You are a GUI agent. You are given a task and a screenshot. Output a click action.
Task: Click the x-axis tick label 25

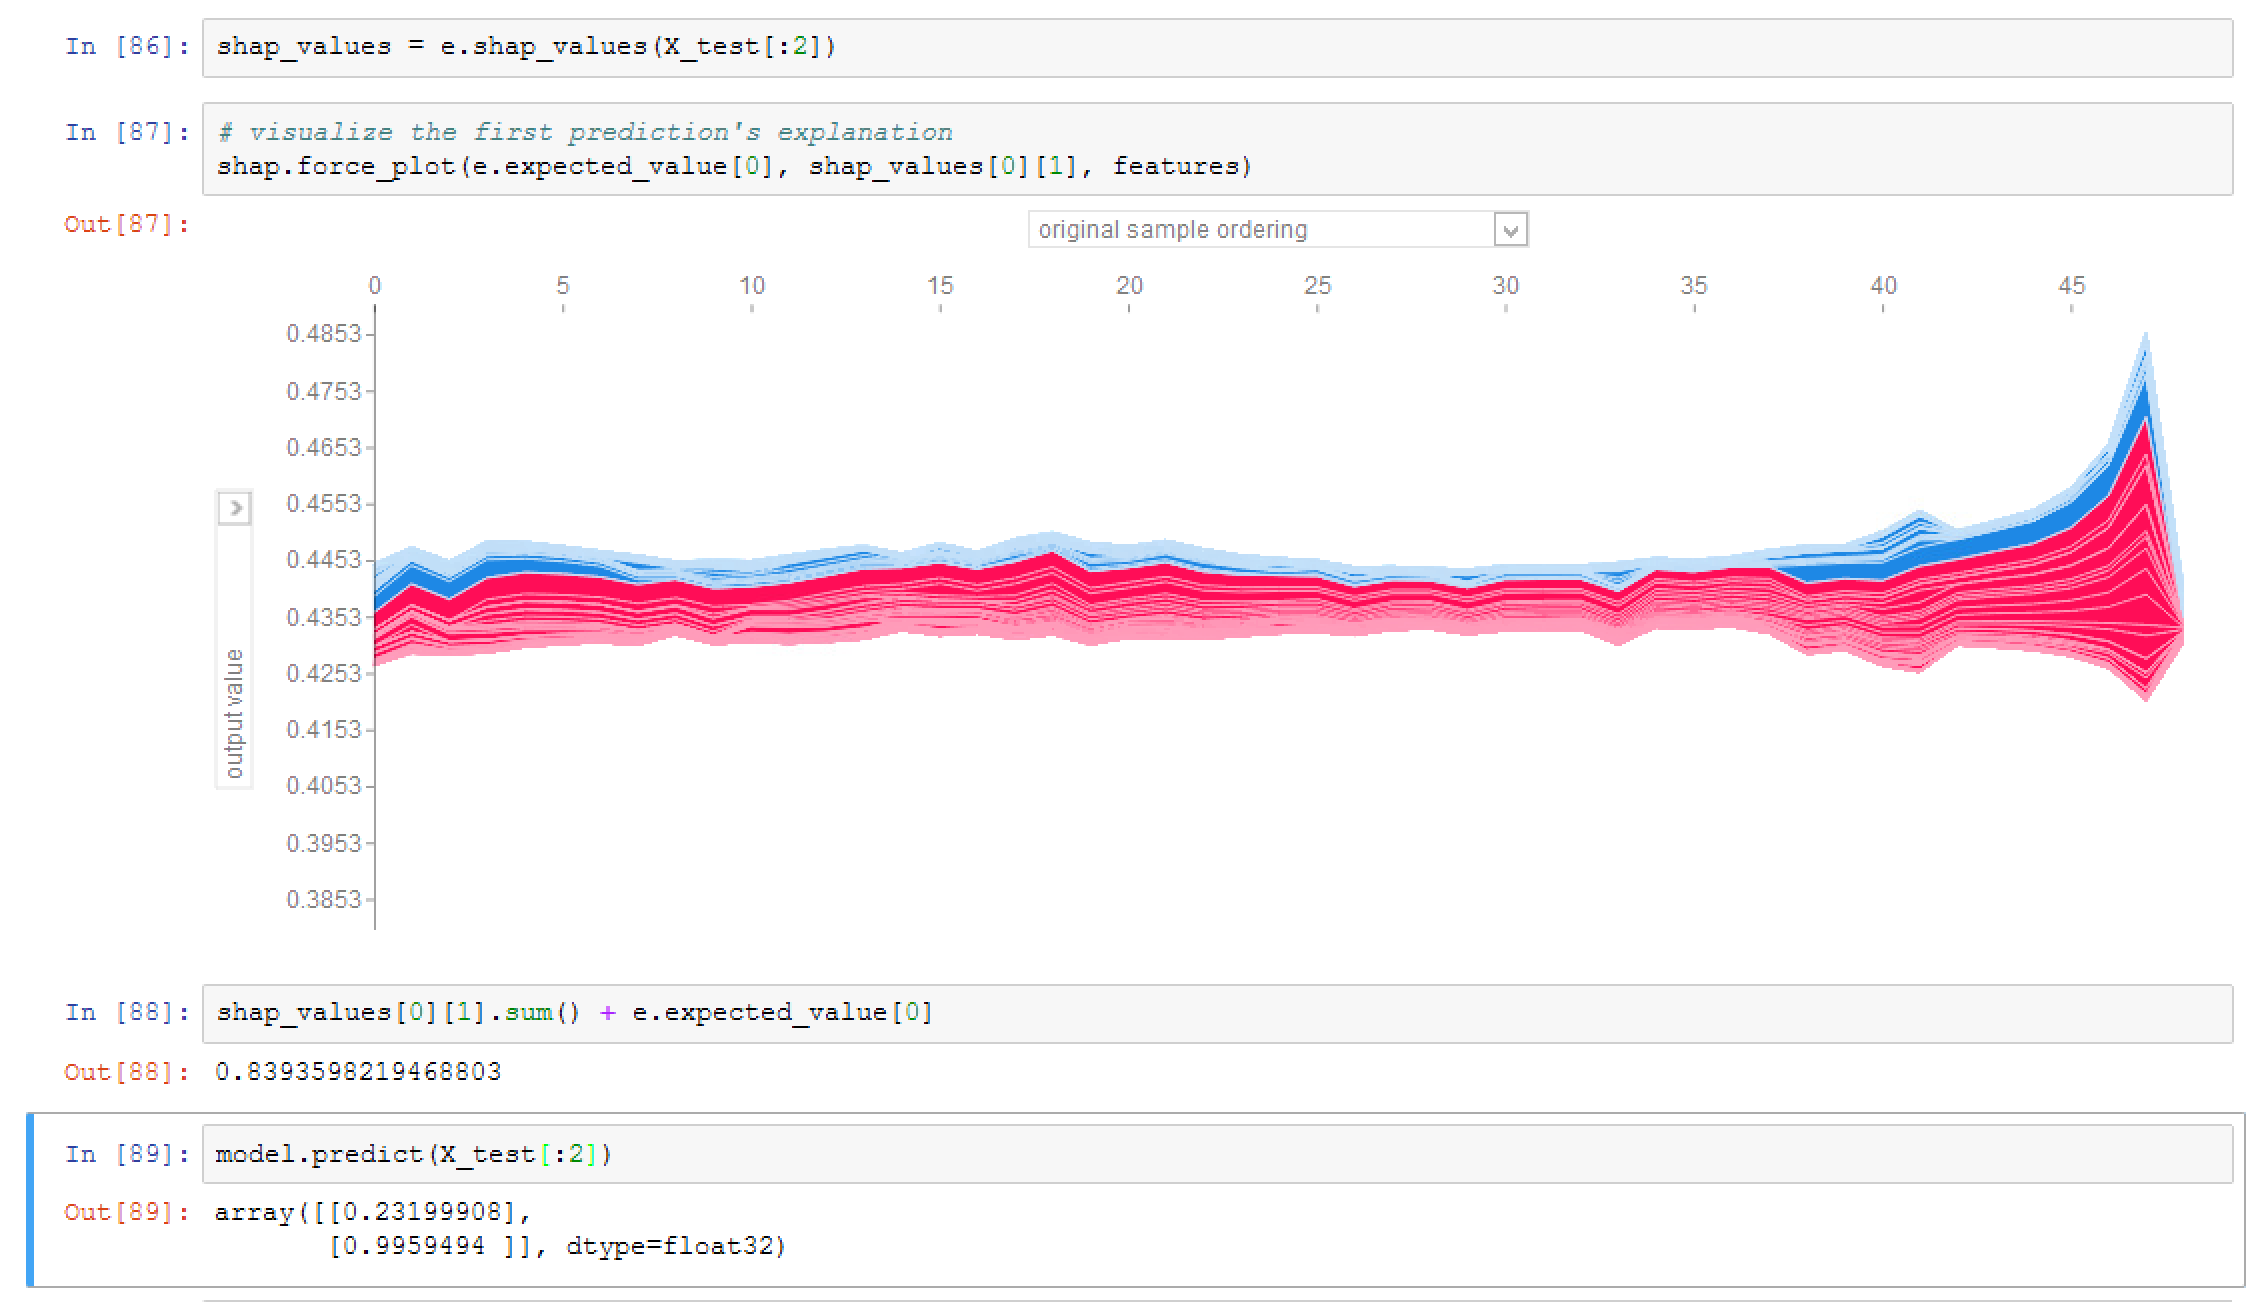tap(1318, 286)
